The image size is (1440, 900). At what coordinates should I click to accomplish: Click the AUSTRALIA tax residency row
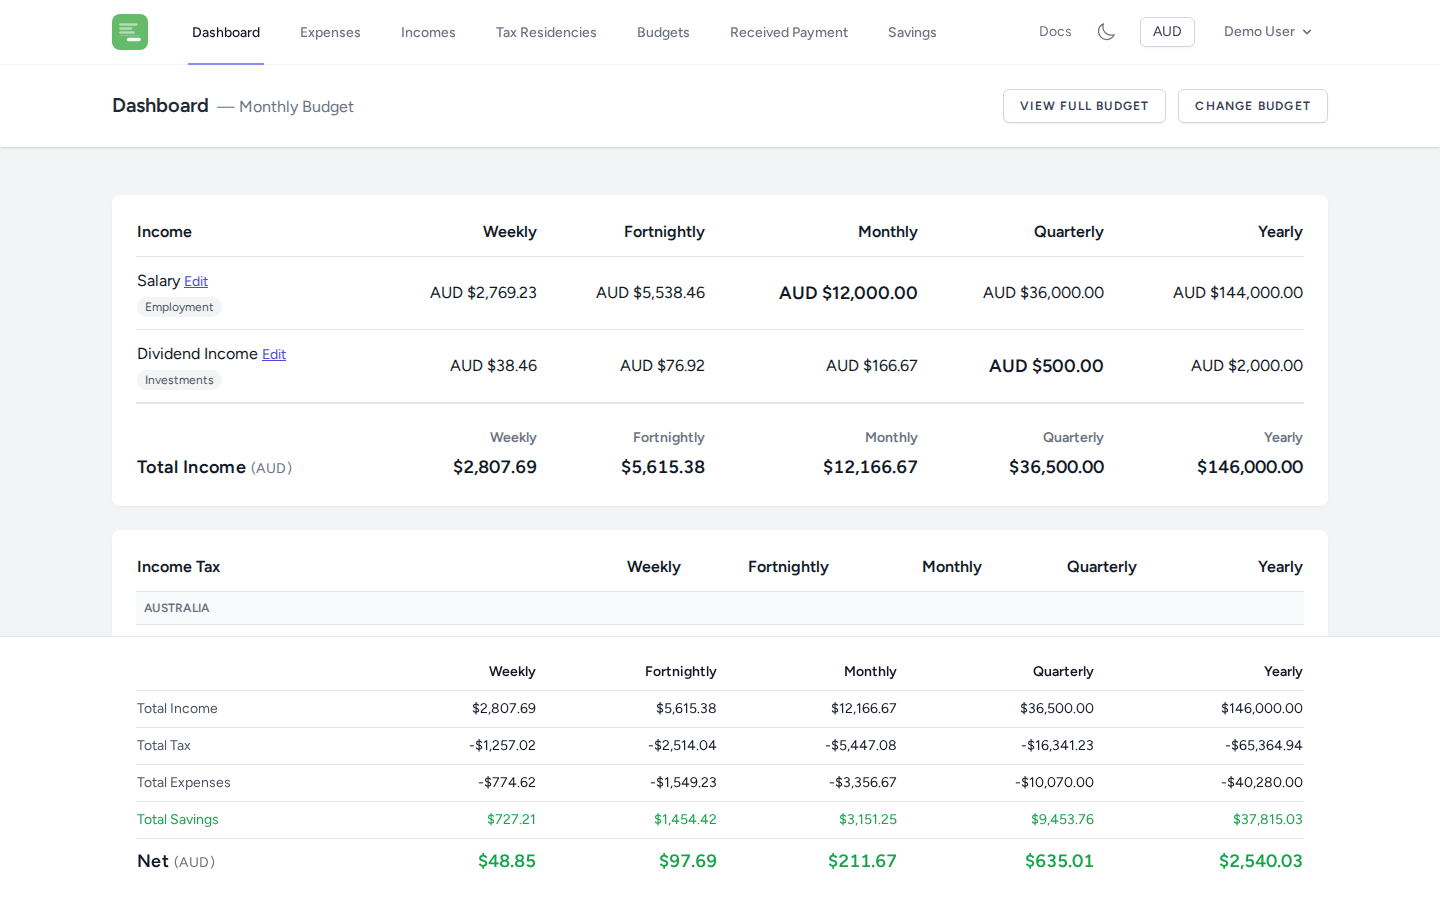click(720, 608)
